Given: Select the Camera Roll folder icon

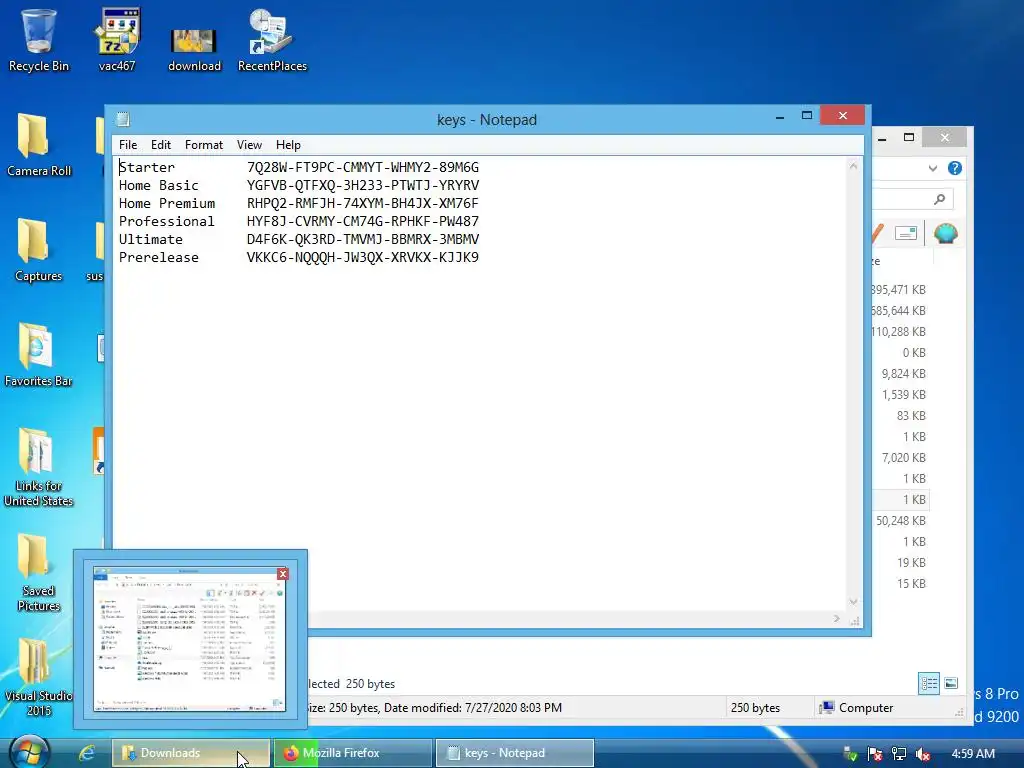Looking at the screenshot, I should [x=39, y=145].
